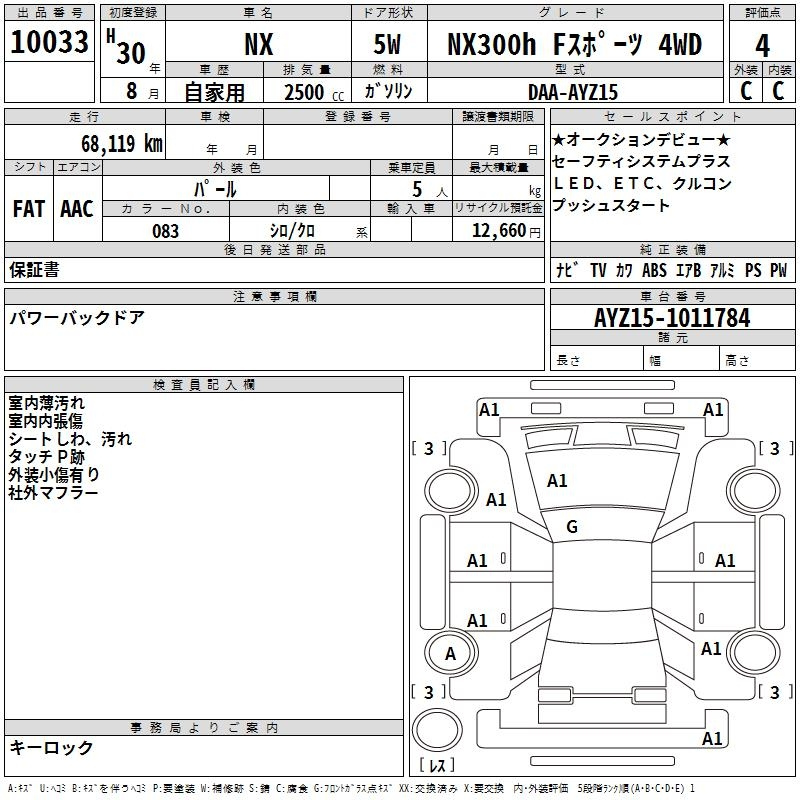Click chassis number AYZ15-1011784
Screen dimensions: 800x800
pos(672,318)
